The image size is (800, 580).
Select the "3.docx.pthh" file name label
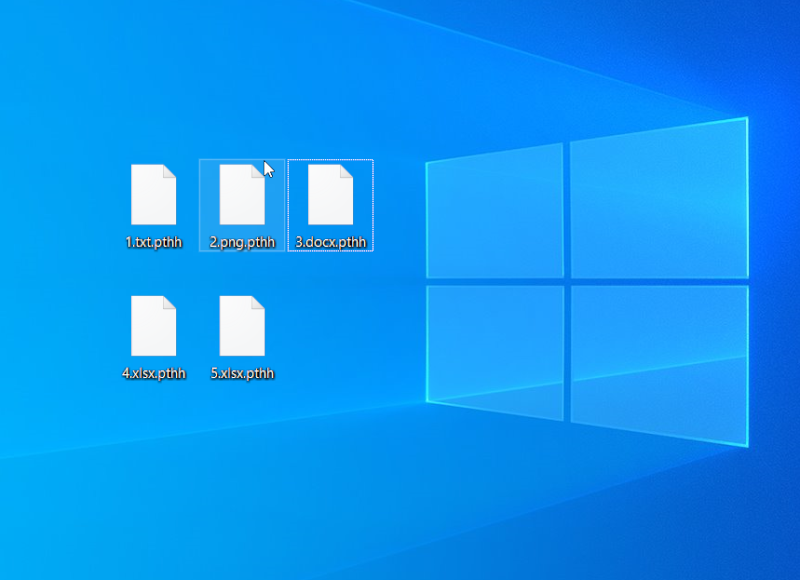coord(330,242)
